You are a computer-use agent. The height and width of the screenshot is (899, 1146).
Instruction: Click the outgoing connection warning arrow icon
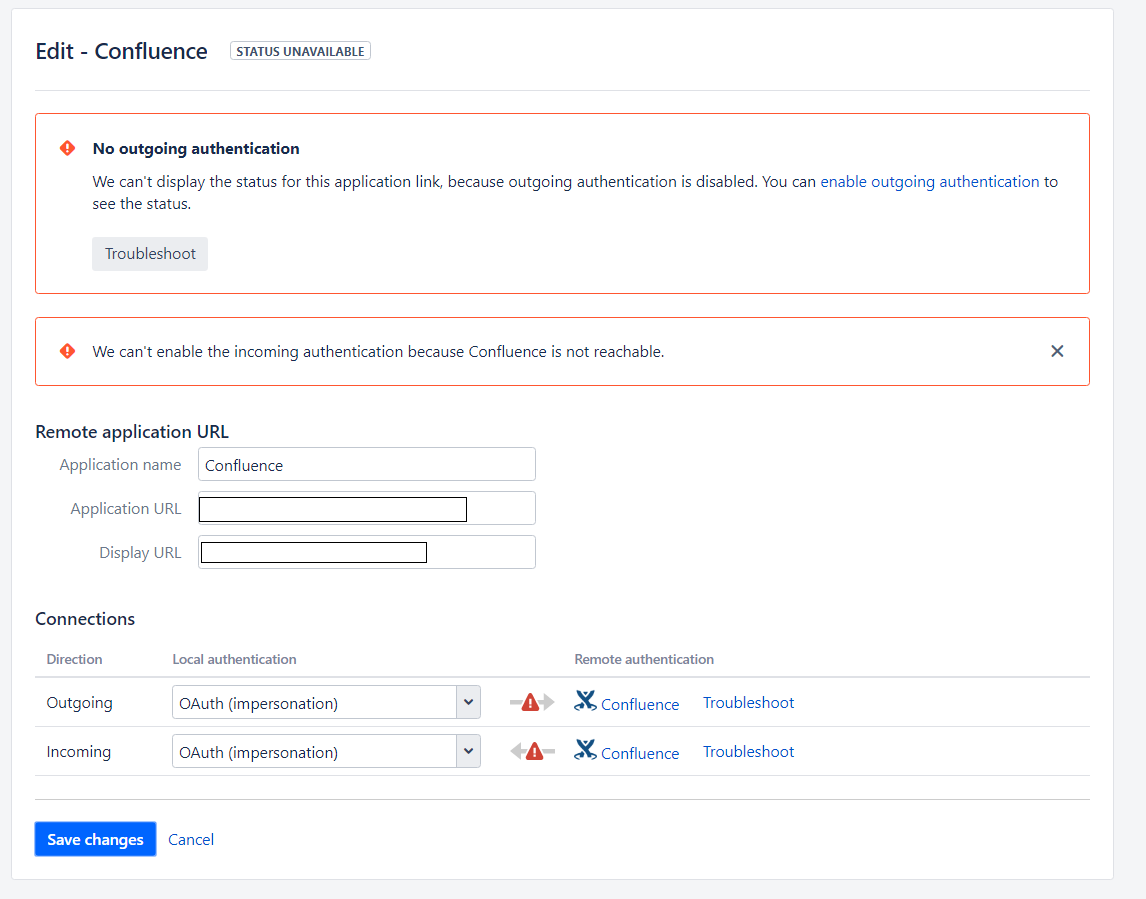click(x=532, y=702)
